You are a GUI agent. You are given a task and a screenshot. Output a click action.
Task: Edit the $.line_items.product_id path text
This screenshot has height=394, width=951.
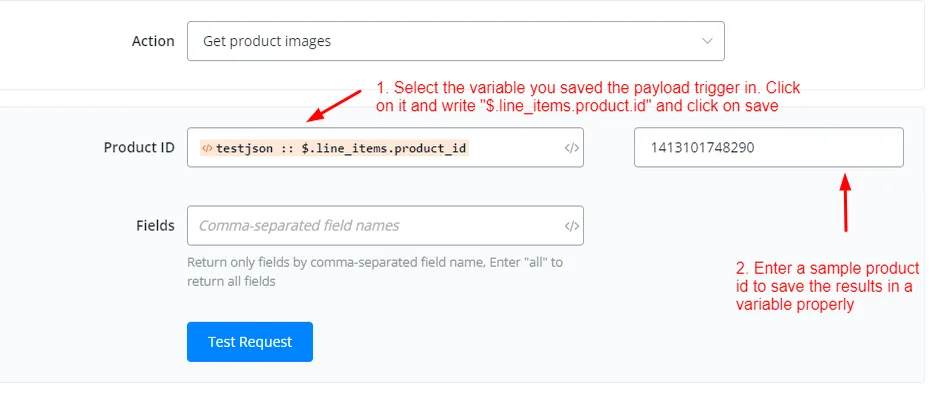384,147
